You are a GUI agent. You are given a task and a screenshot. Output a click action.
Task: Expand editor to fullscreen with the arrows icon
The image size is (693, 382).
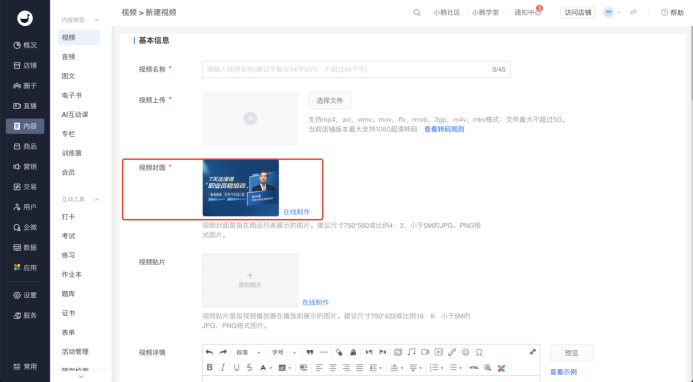coord(533,352)
